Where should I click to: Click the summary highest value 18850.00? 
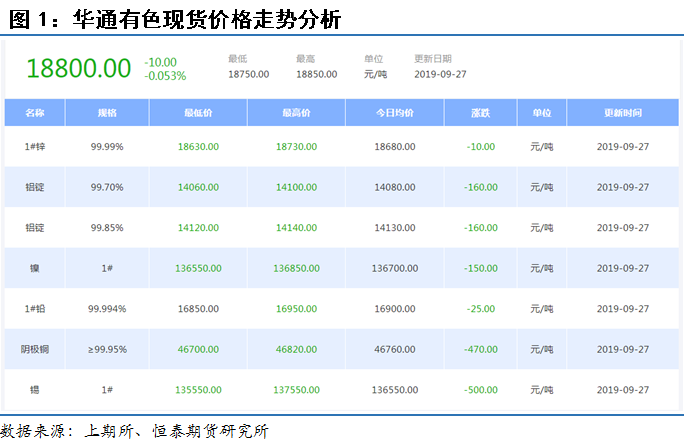coord(317,74)
